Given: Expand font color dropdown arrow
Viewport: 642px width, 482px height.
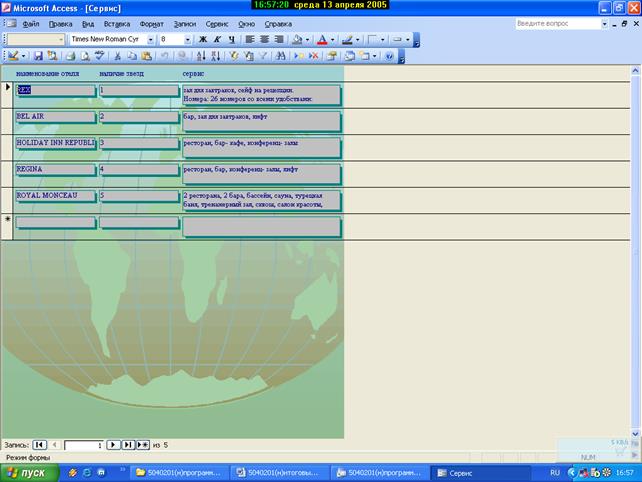Looking at the screenshot, I should point(332,40).
